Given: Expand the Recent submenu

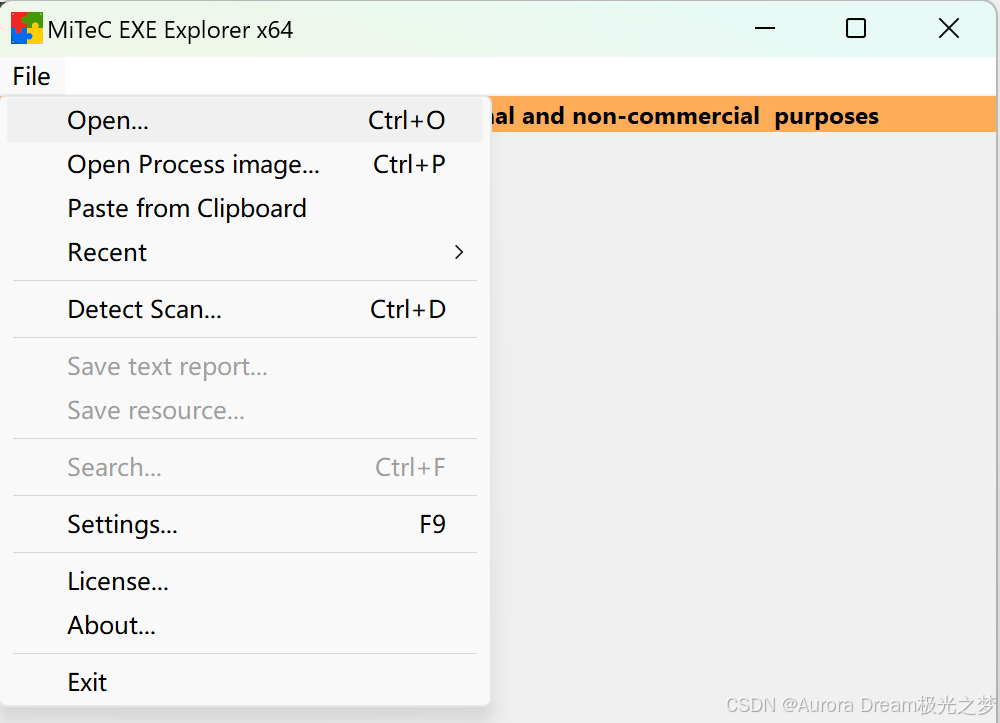Looking at the screenshot, I should [245, 252].
